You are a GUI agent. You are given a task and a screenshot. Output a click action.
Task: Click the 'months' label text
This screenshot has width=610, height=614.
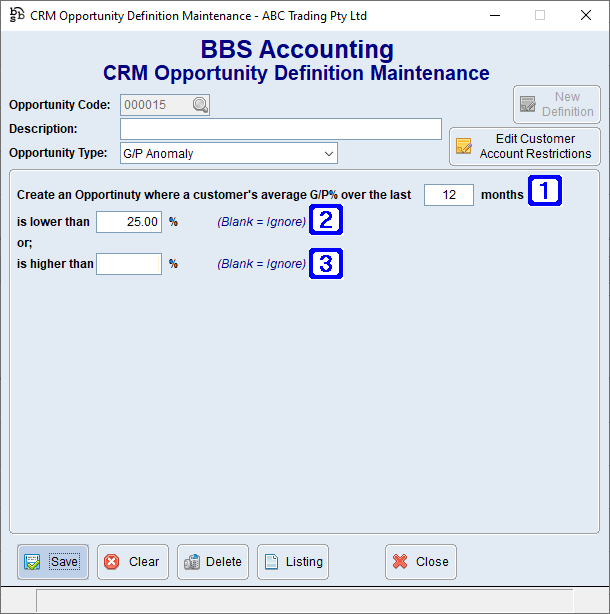502,195
